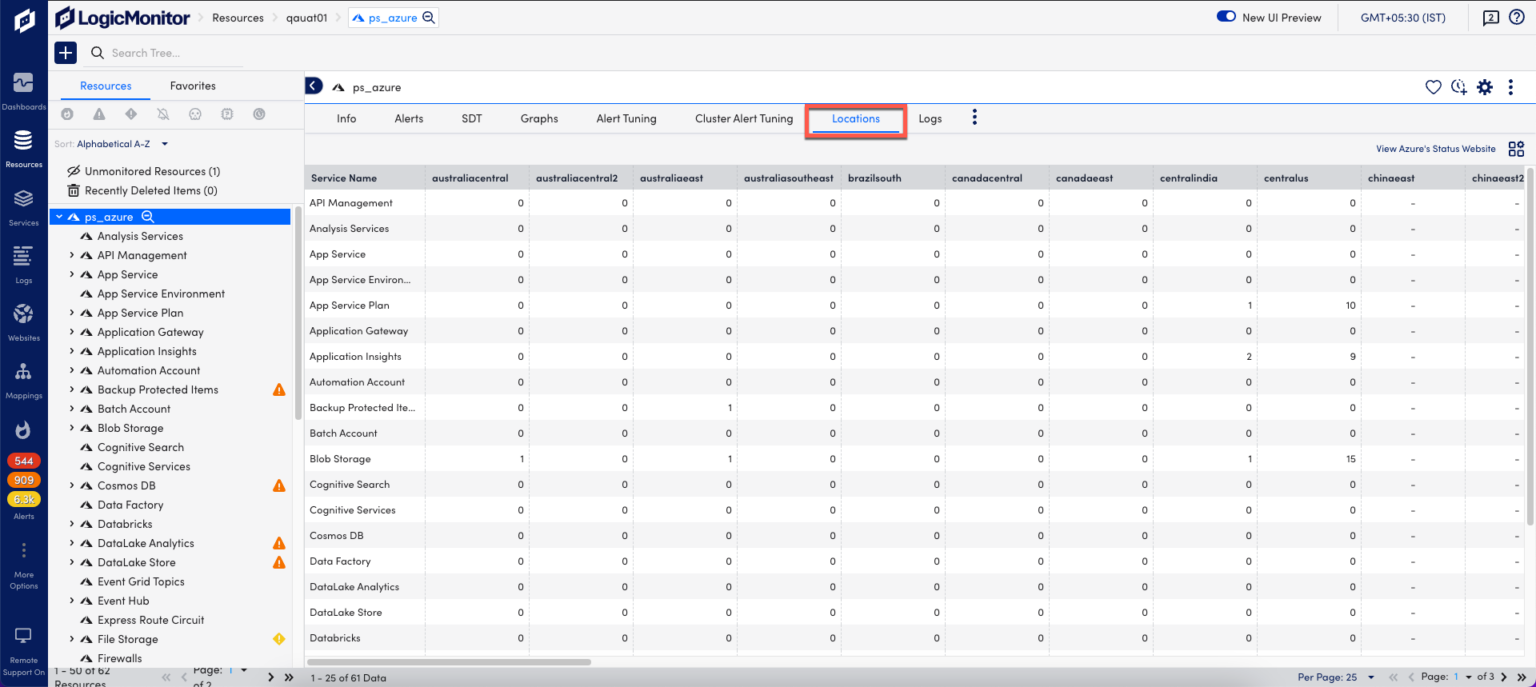This screenshot has width=1536, height=687.
Task: Click the qauat01 breadcrumb link
Action: 307,18
